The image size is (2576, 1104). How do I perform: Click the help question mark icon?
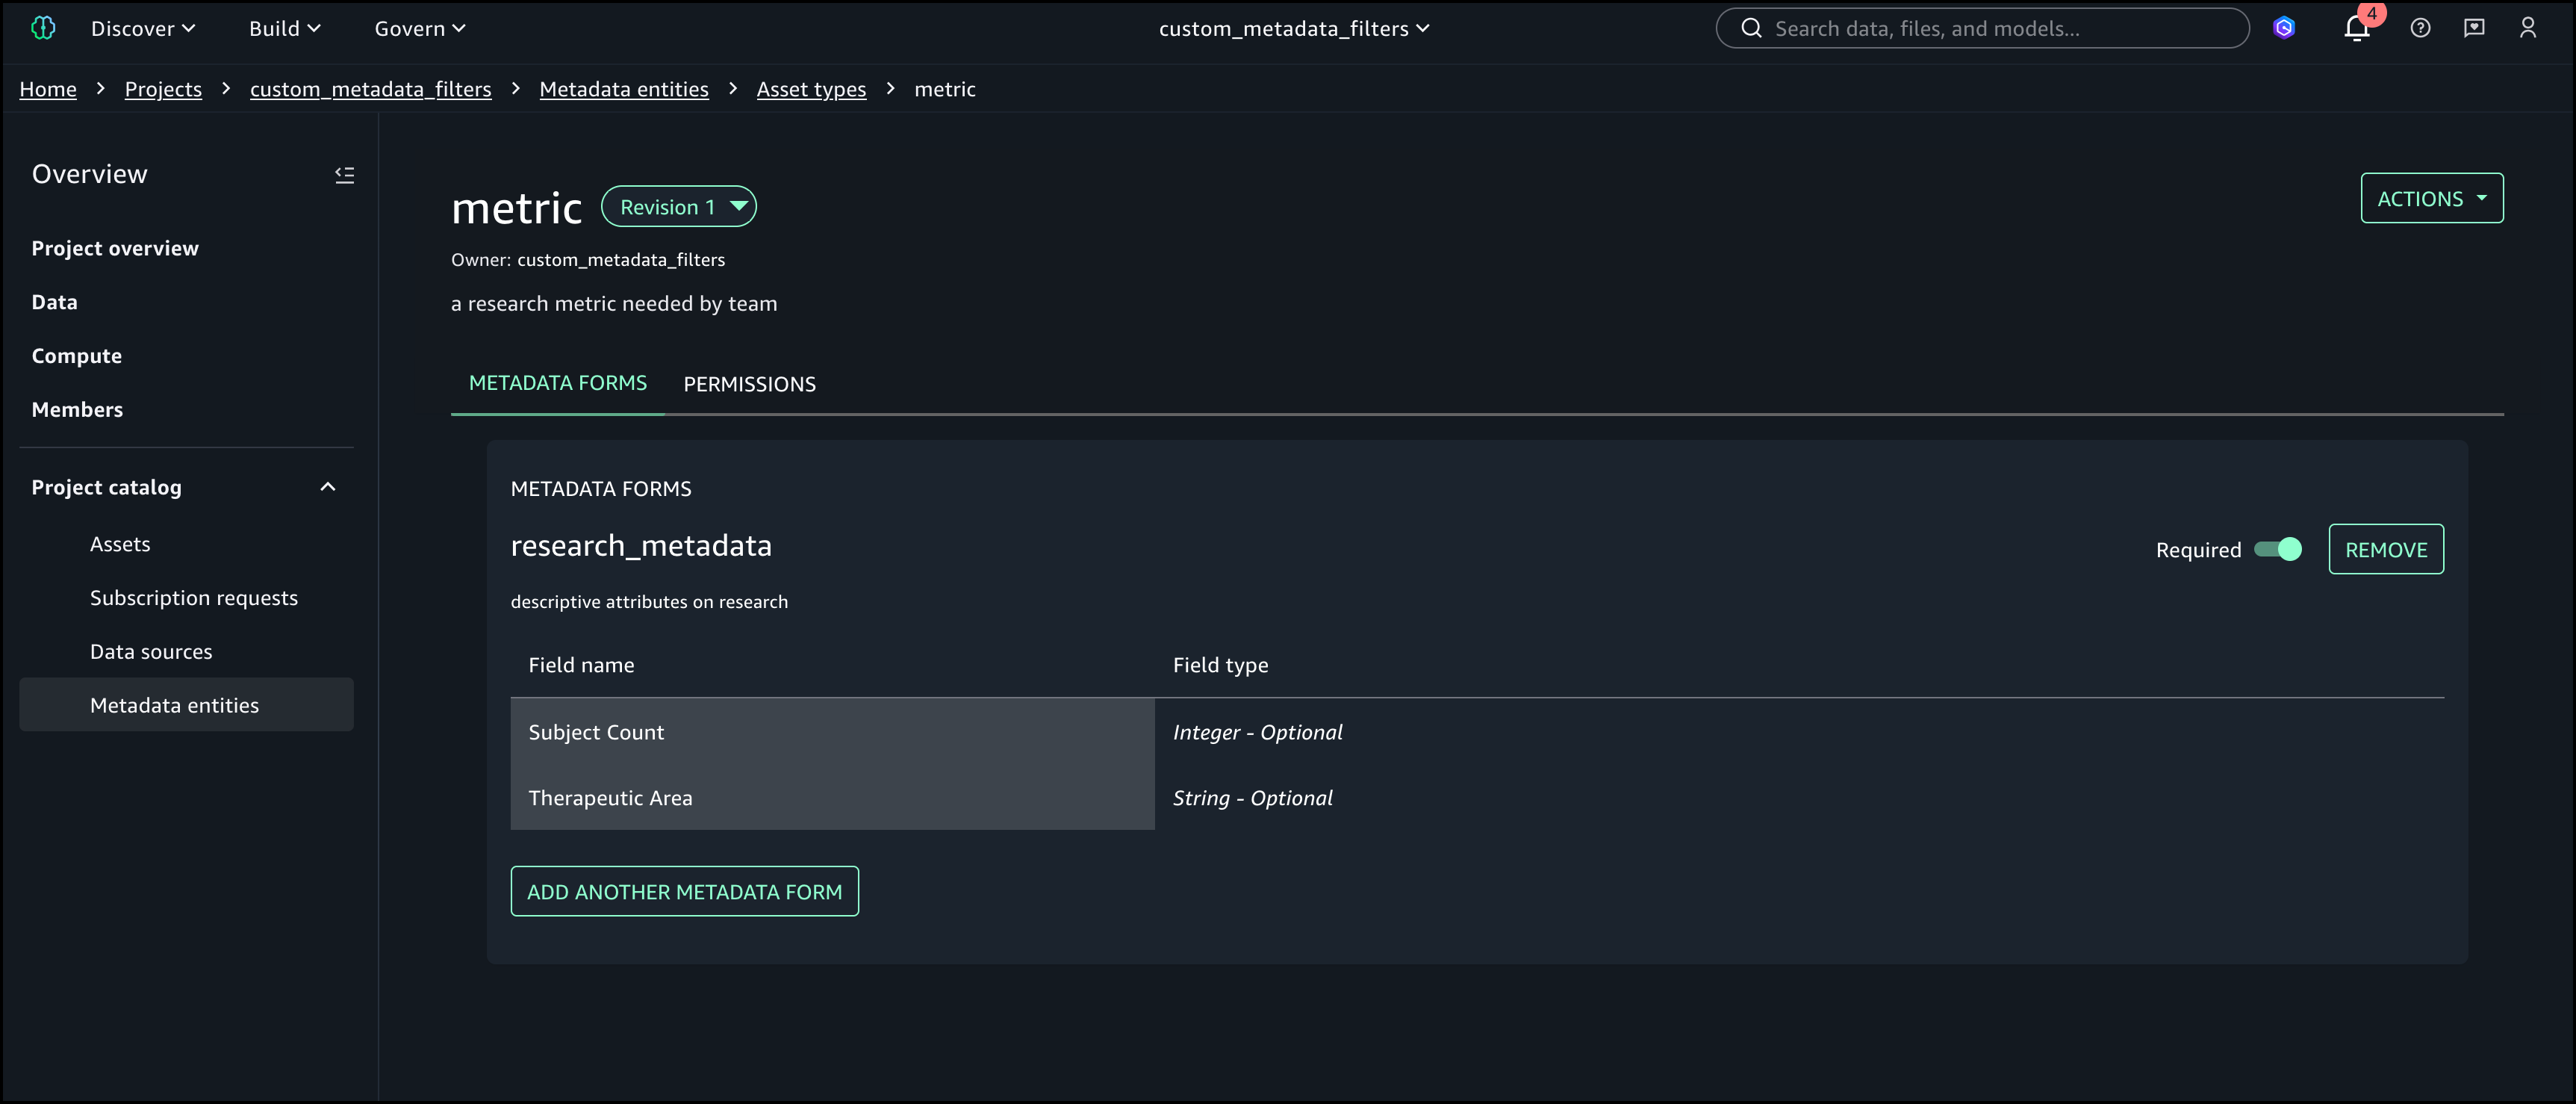(x=2420, y=28)
